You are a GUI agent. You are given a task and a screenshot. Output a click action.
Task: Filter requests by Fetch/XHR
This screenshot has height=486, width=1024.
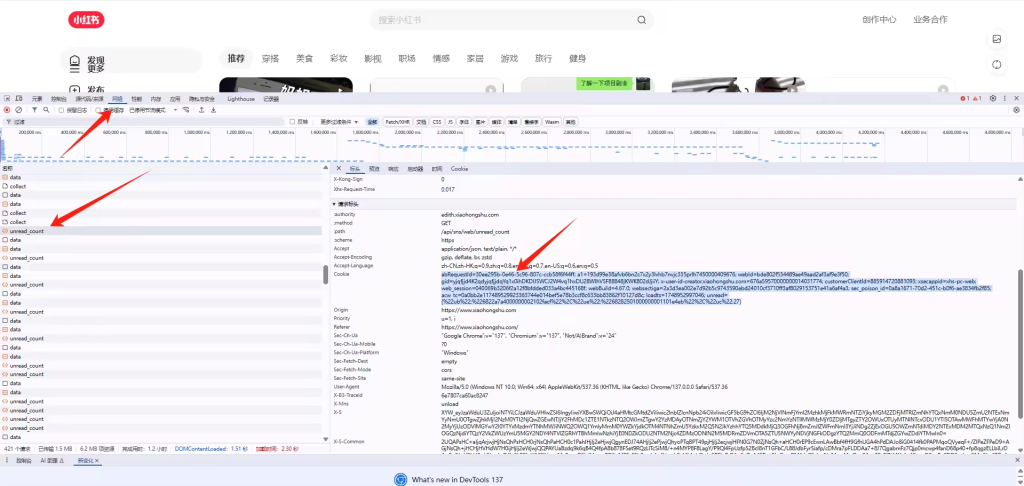tap(397, 121)
